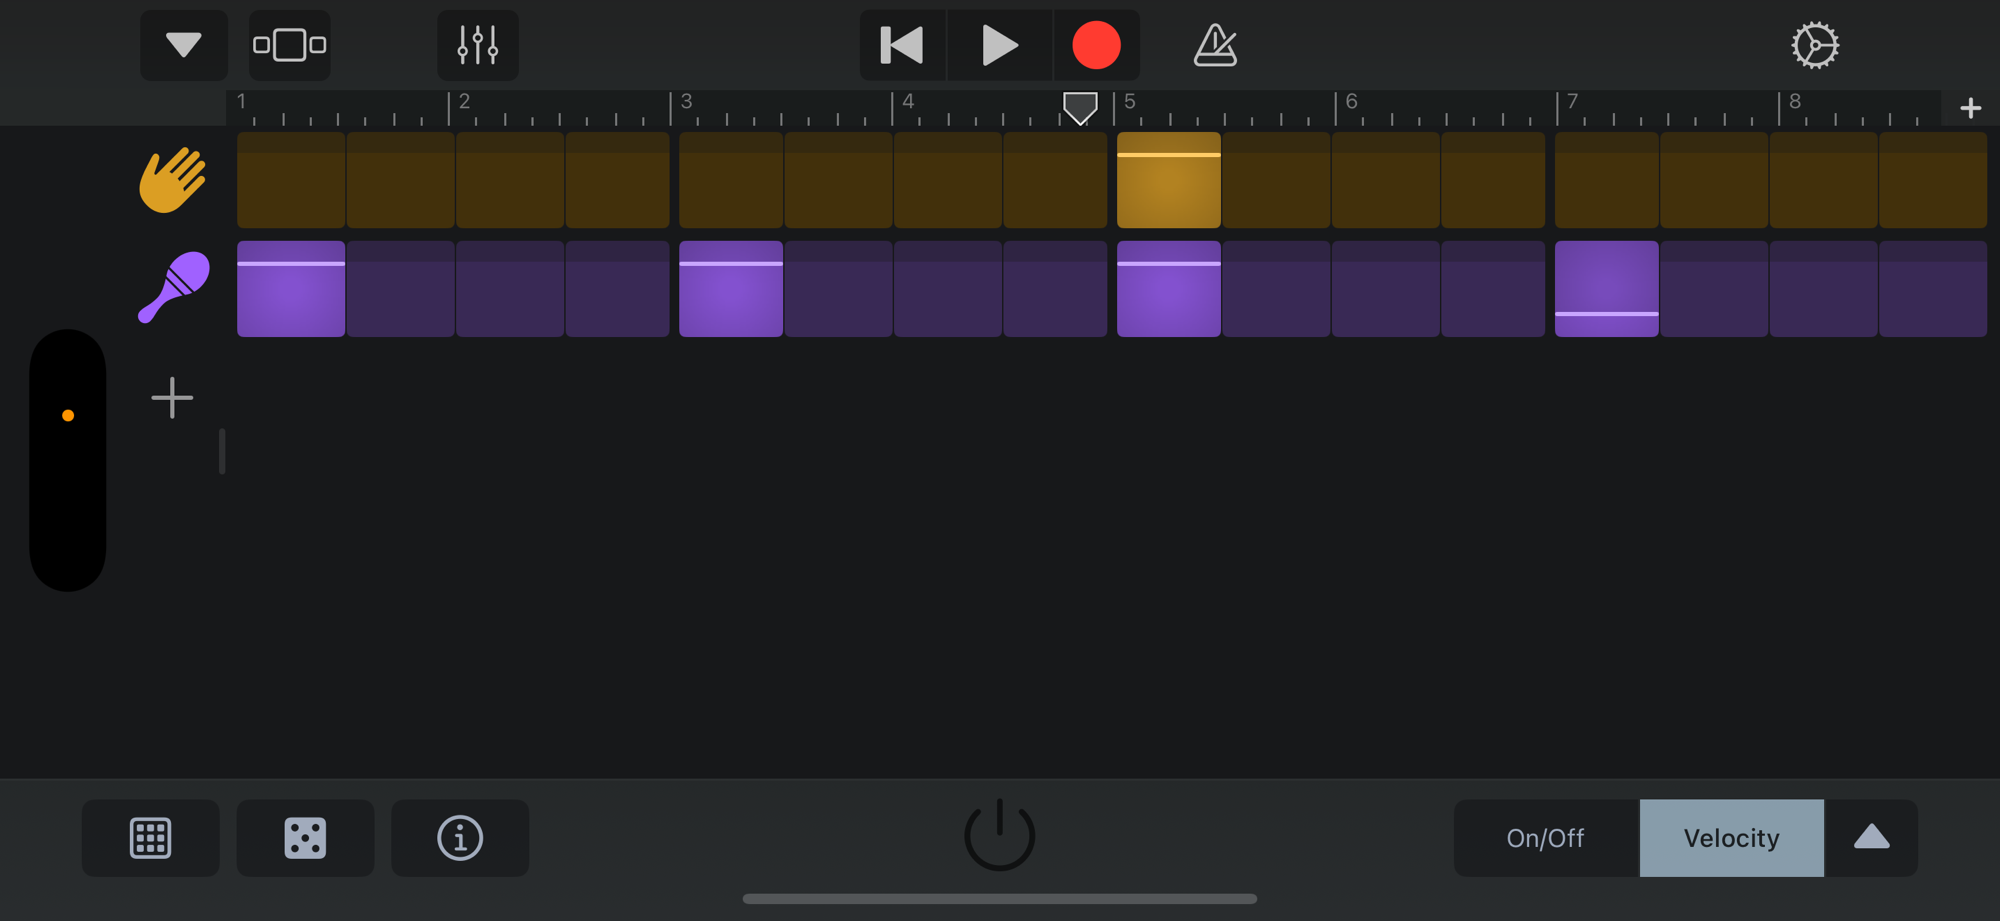Screen dimensions: 2000x921
Task: Add steps with the ruler plus button
Action: click(1970, 107)
